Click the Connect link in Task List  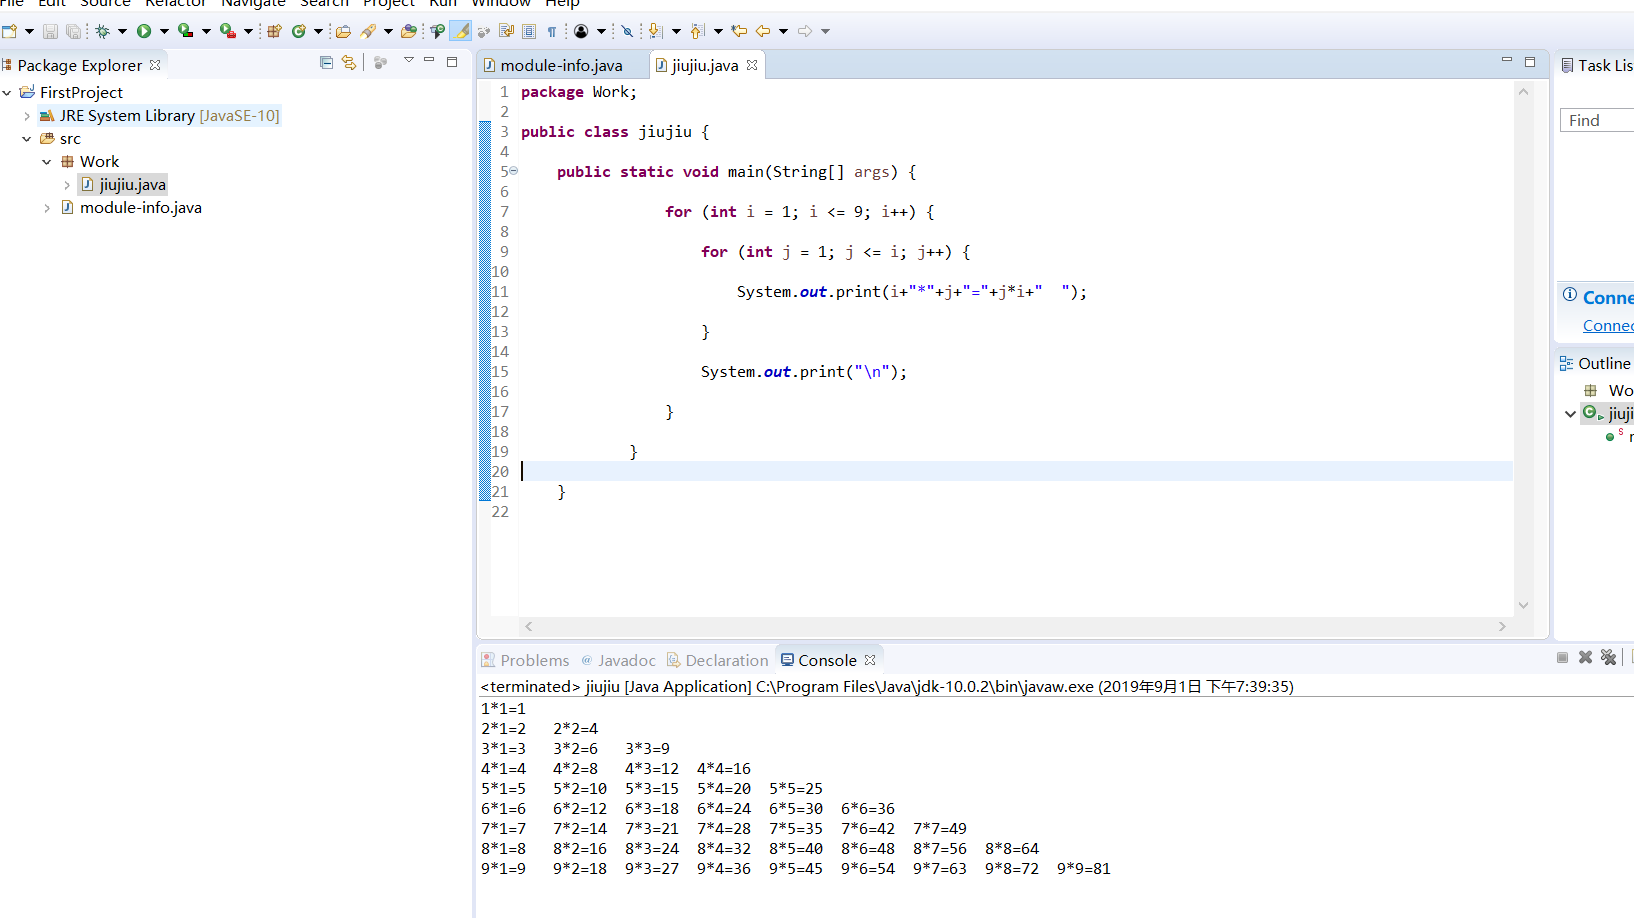(1608, 326)
